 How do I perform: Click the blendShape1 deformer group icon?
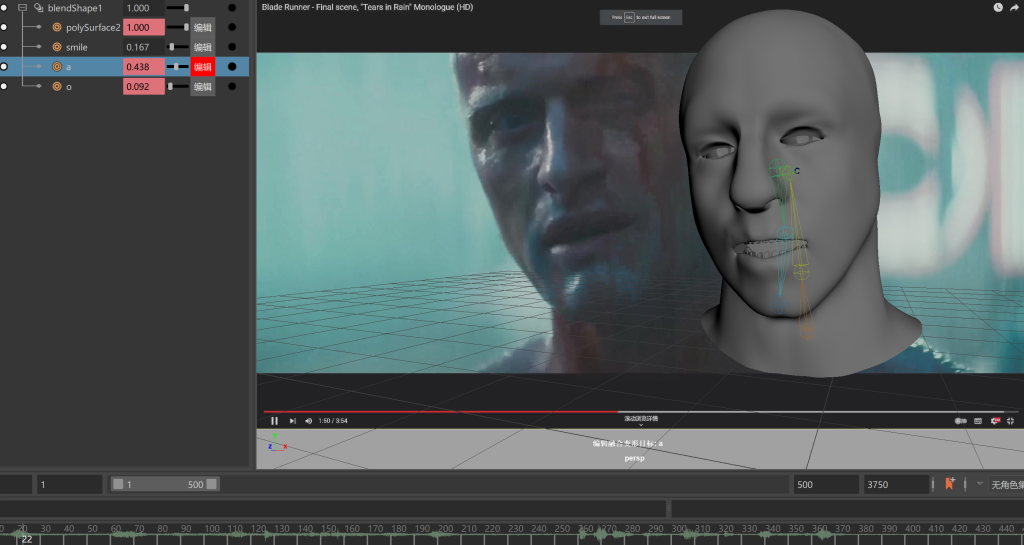(x=39, y=8)
